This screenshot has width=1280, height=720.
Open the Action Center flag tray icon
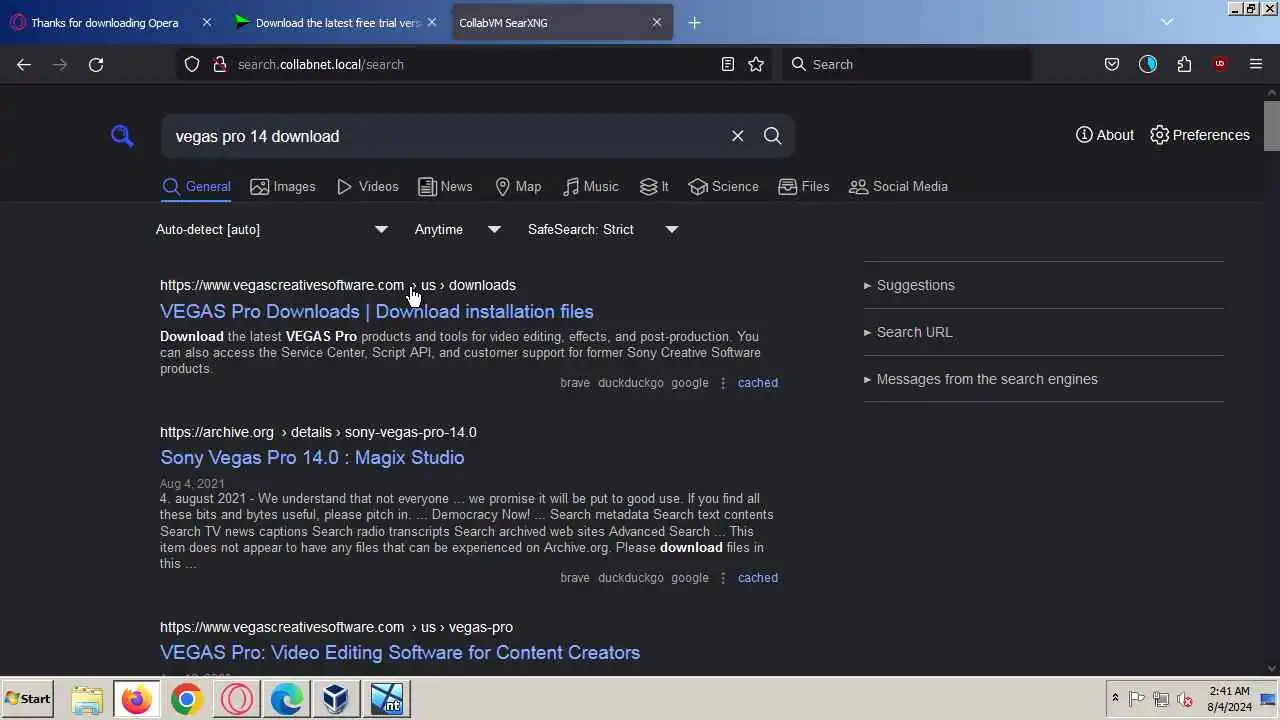click(1137, 699)
